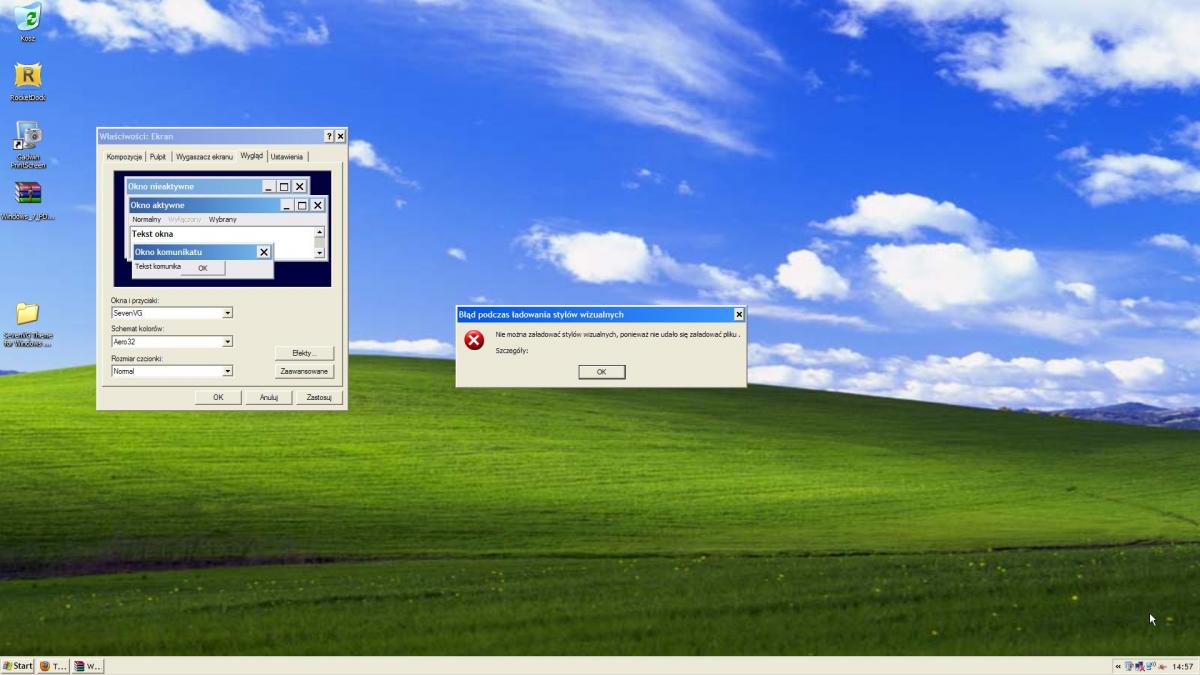Switch to the Ustawienia tab

click(286, 157)
